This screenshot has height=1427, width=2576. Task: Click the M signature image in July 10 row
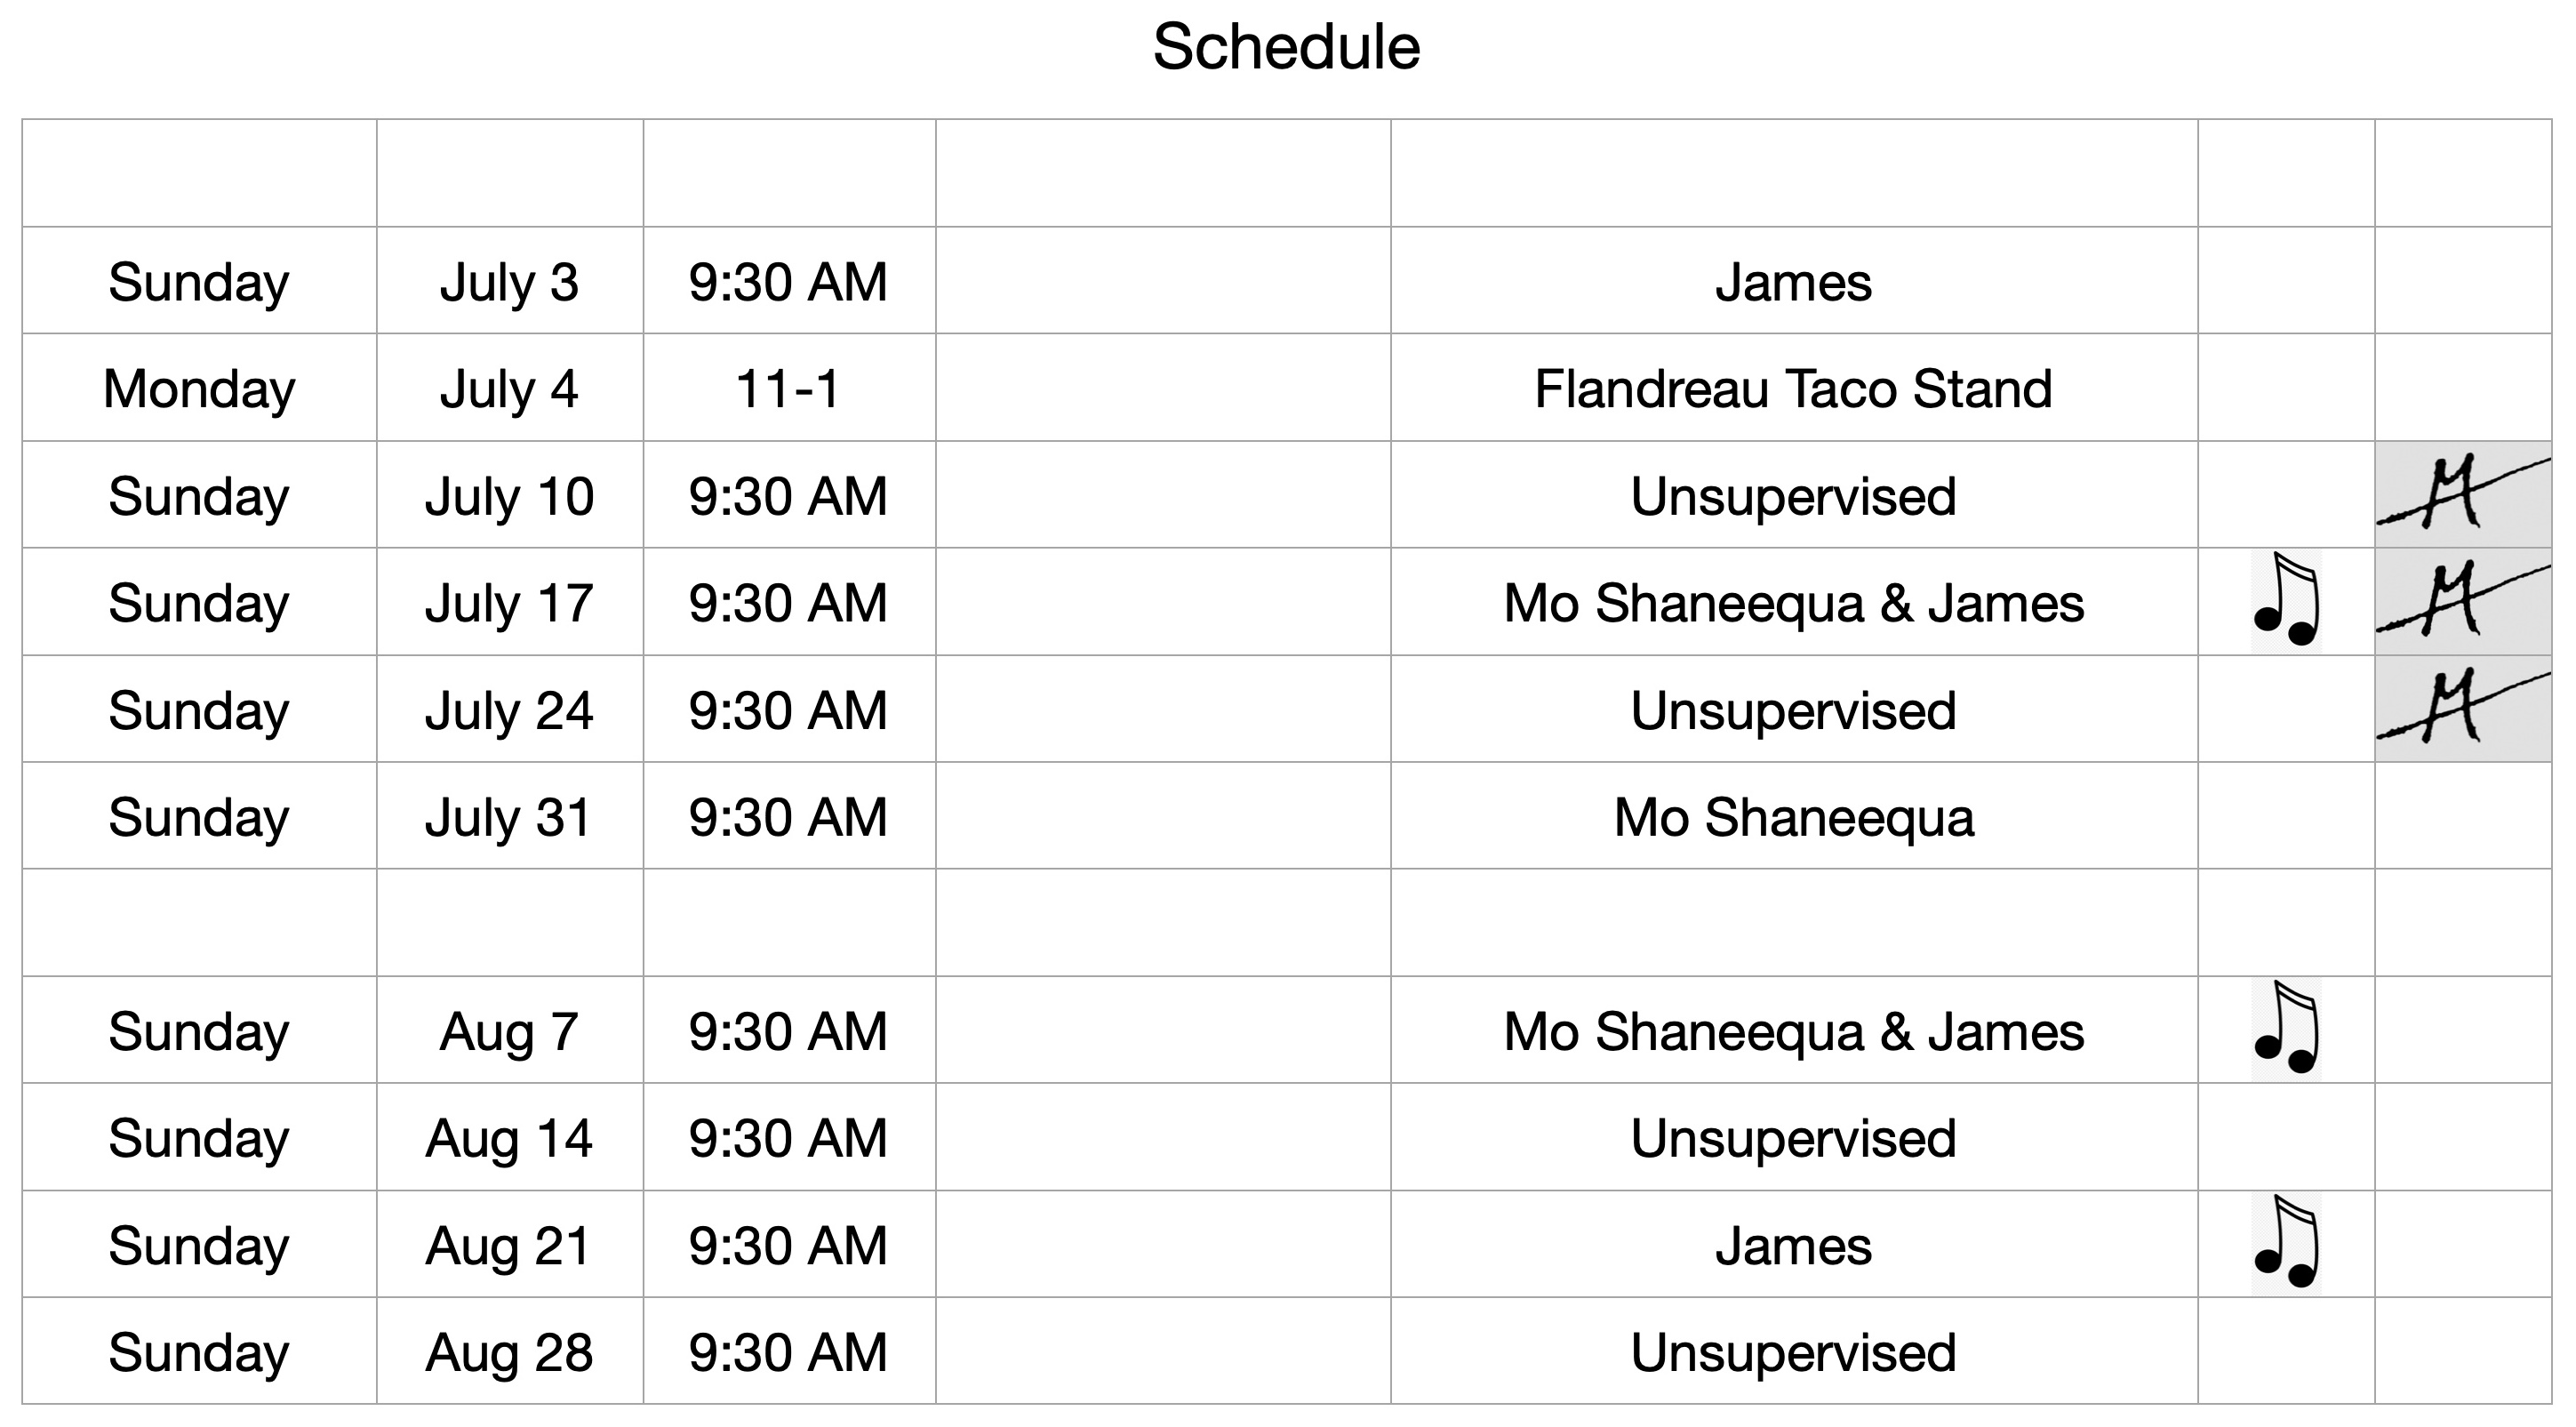(2464, 494)
